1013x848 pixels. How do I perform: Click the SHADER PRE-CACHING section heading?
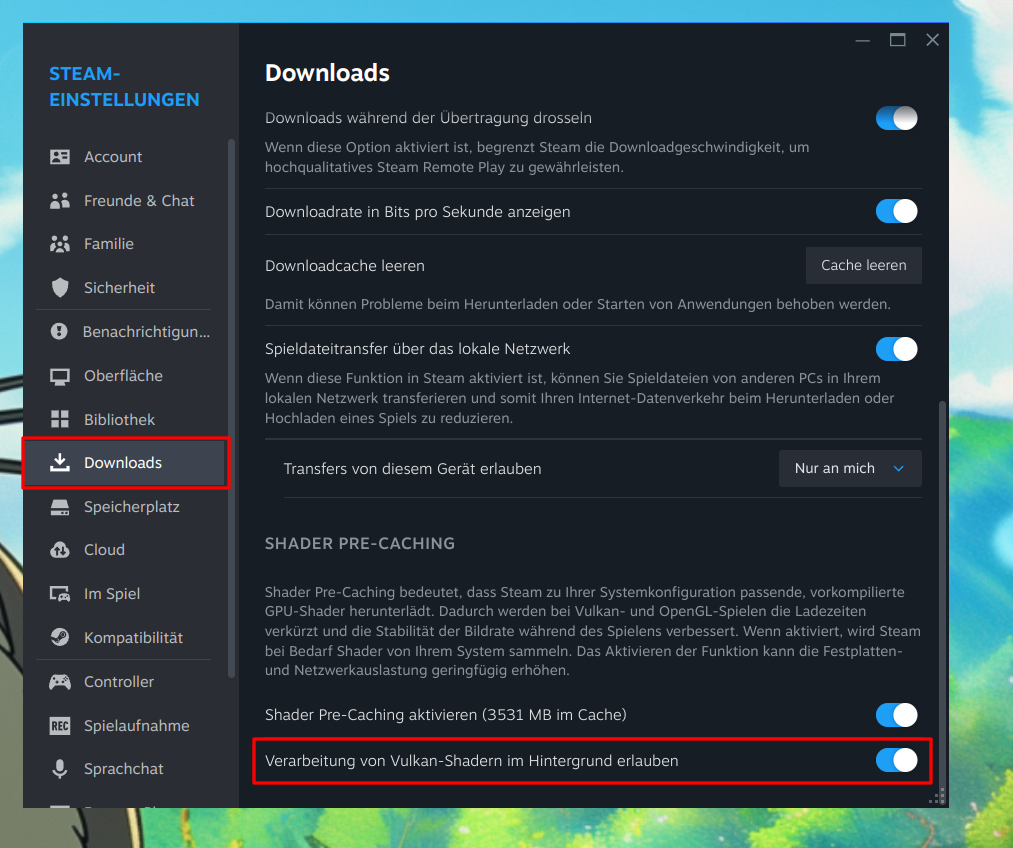tap(360, 544)
